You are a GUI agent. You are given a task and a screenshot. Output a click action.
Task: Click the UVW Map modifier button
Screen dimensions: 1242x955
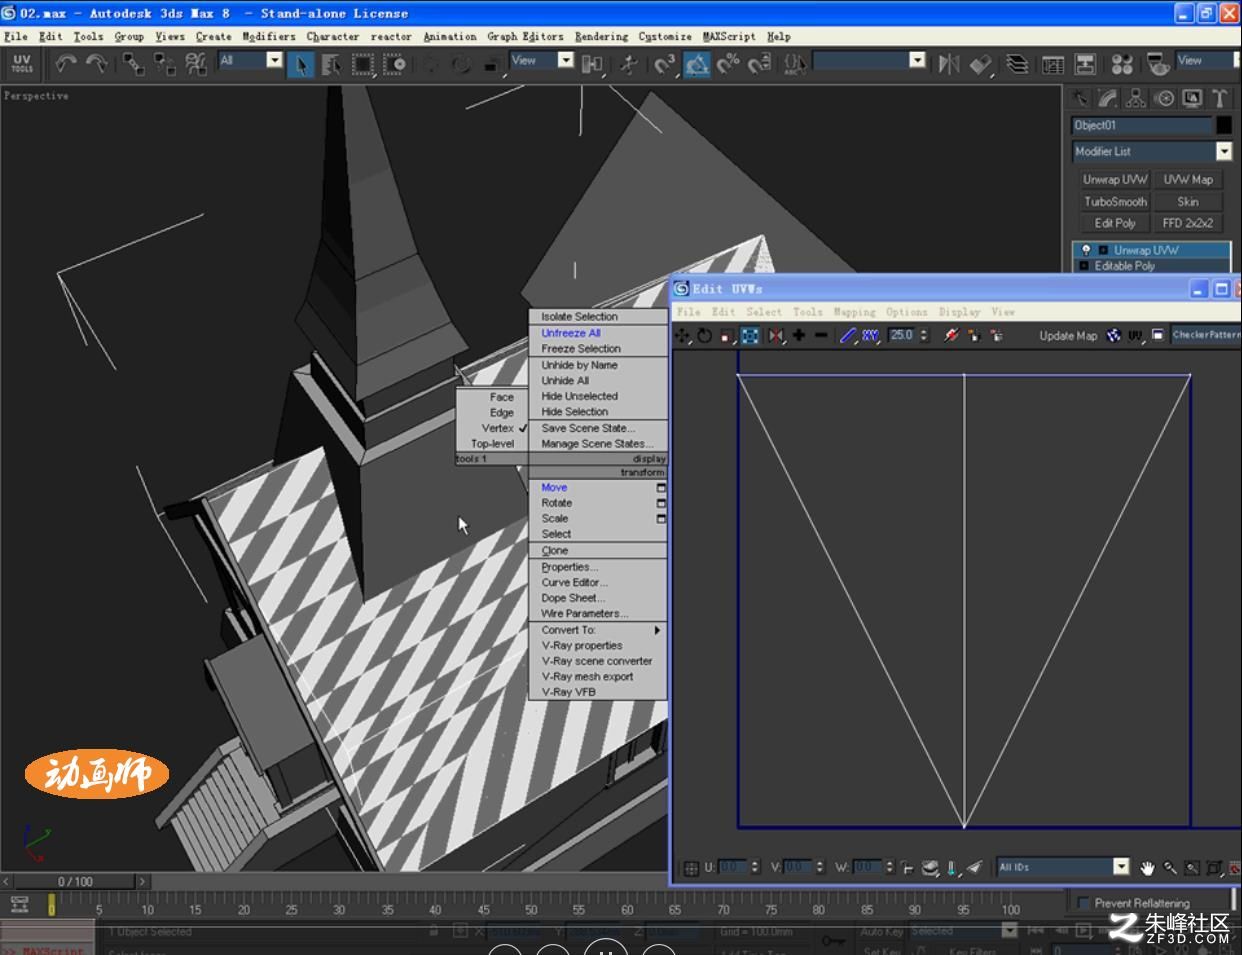(x=1188, y=180)
